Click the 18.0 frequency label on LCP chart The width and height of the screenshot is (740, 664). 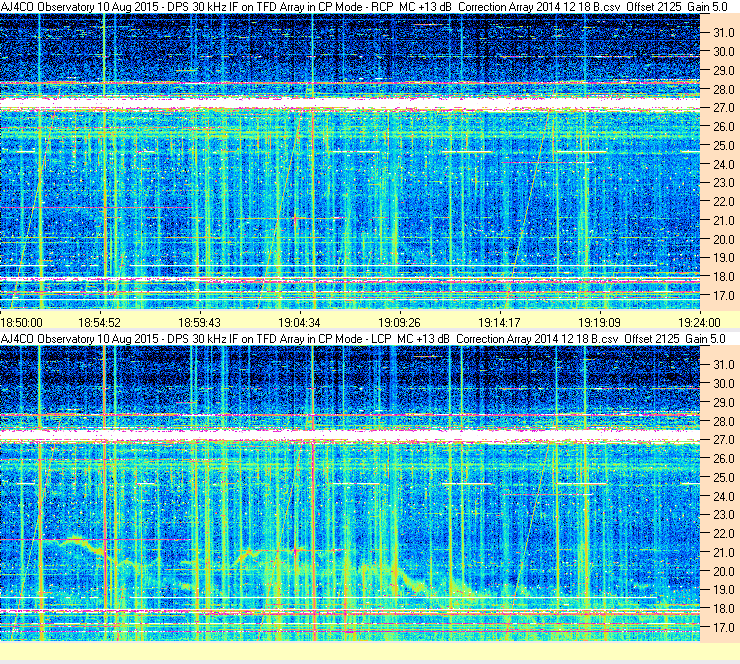coord(723,609)
